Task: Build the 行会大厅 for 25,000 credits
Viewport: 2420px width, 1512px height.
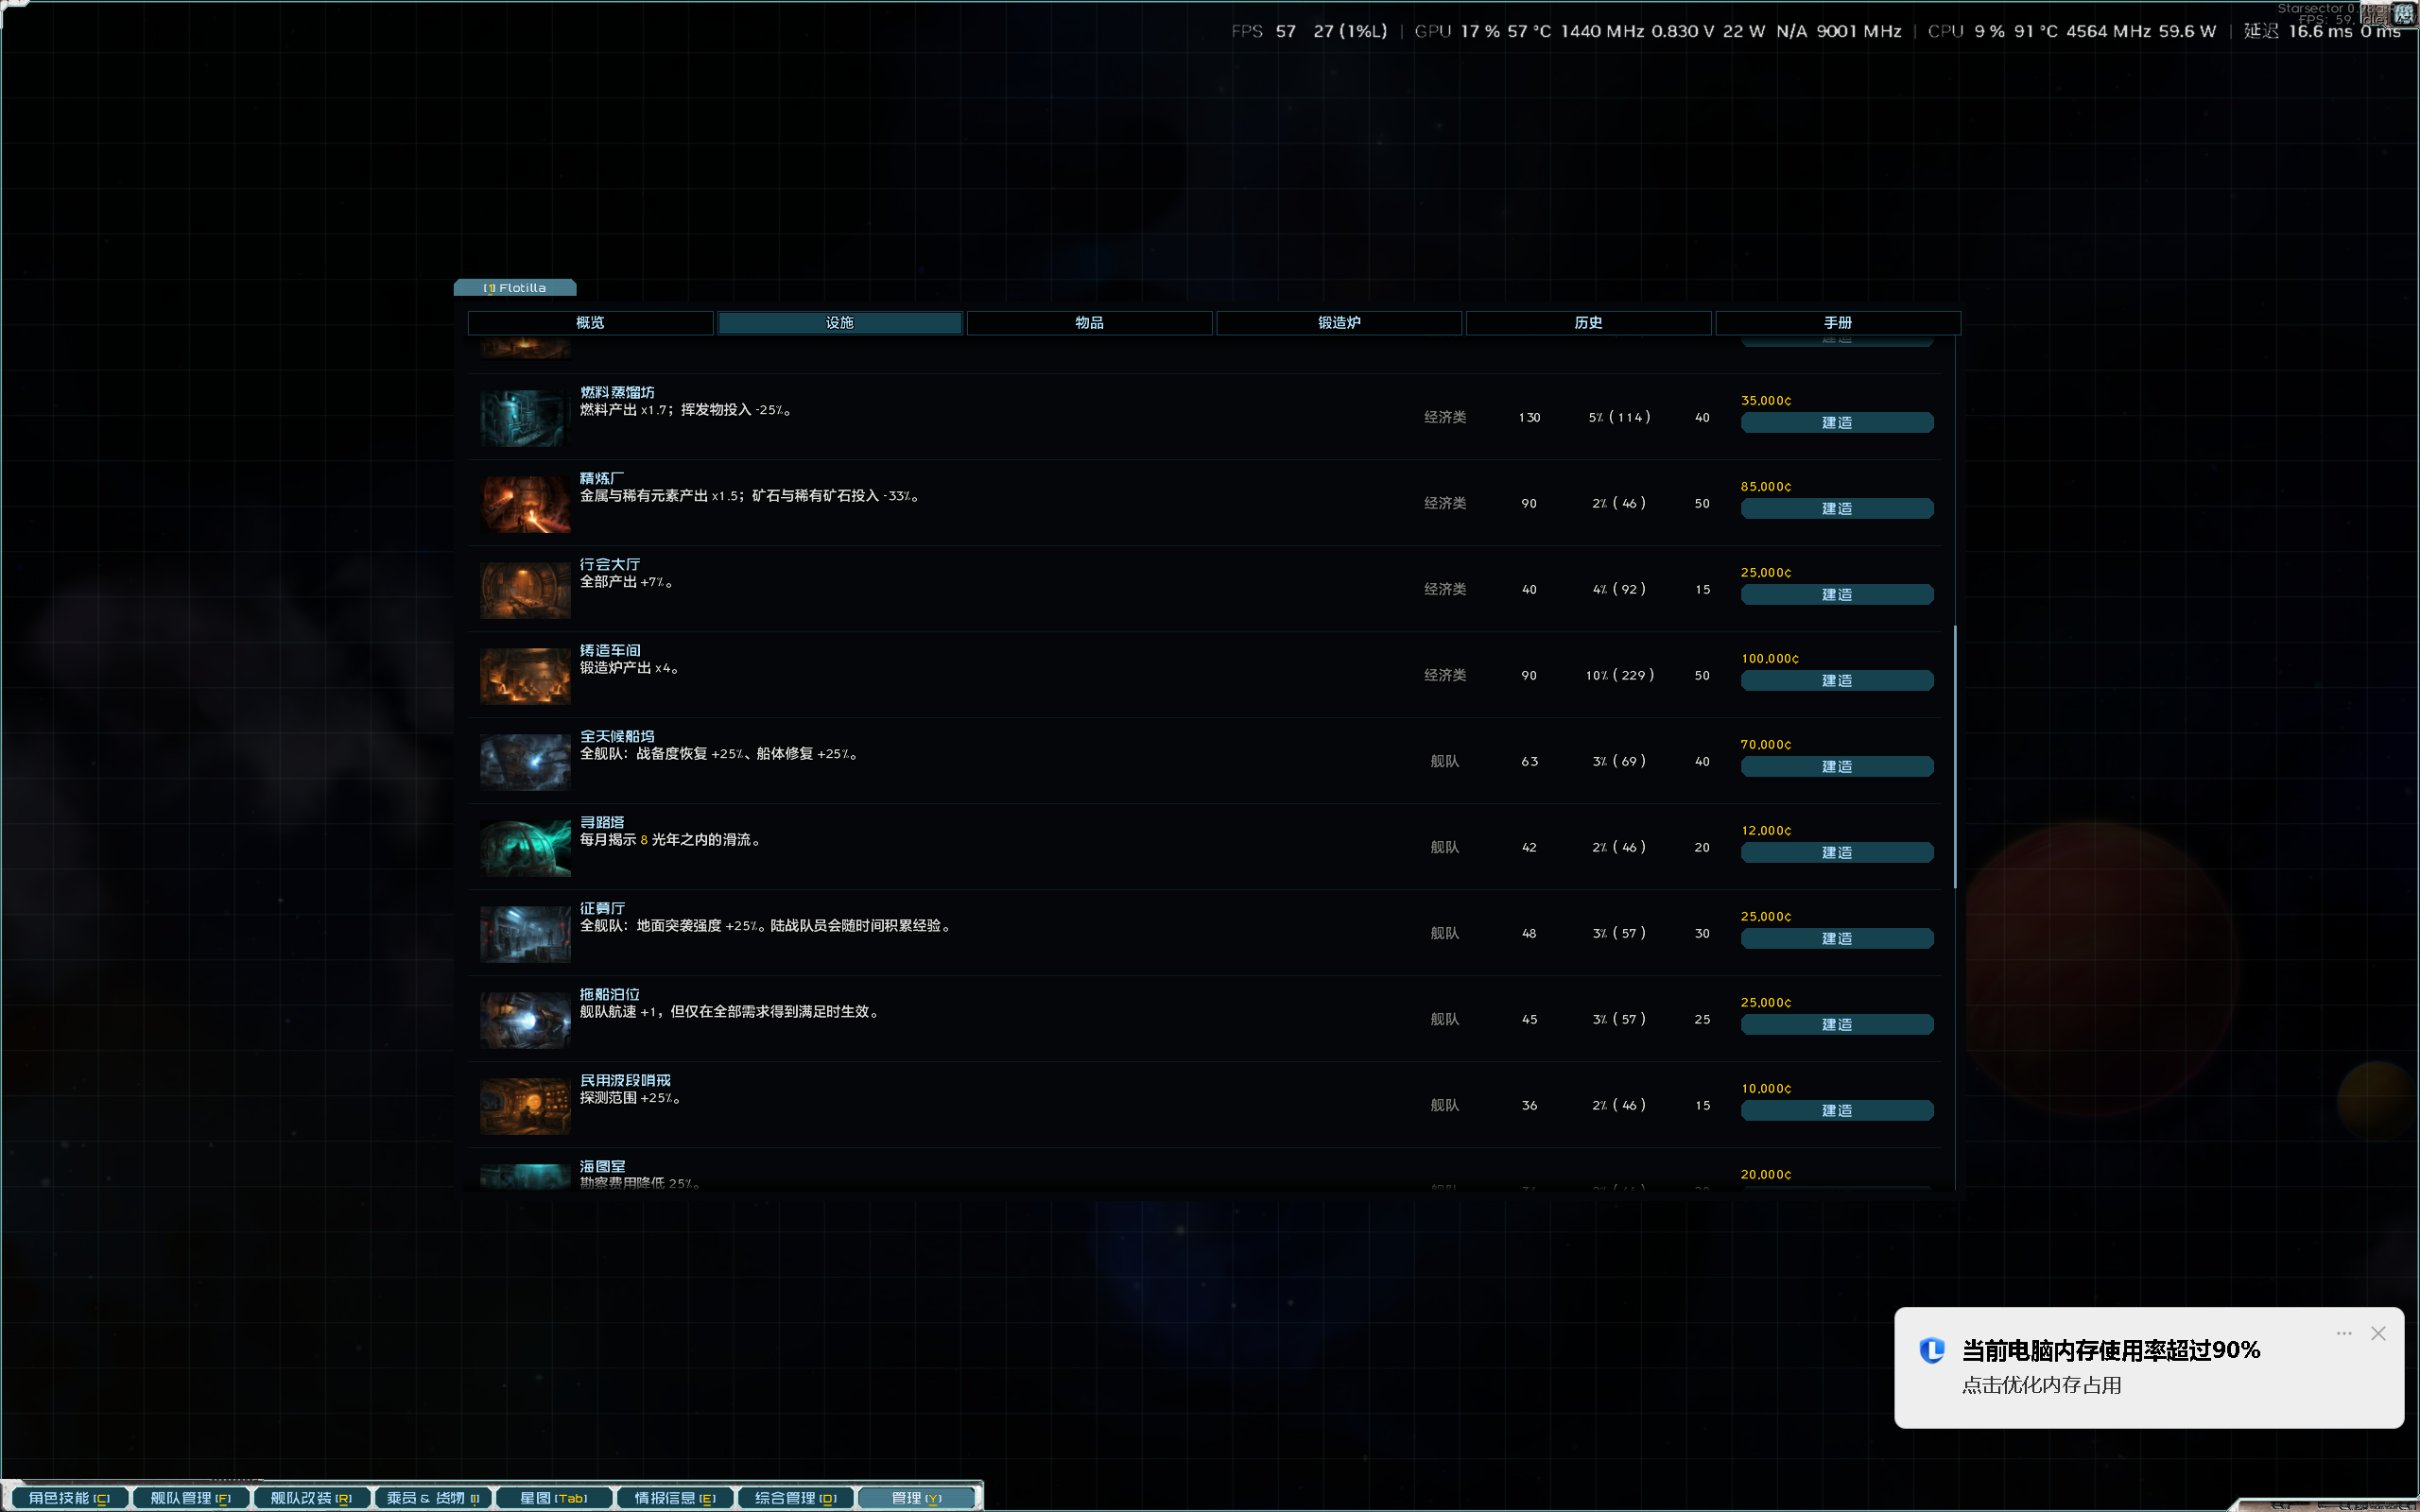Action: 1837,595
